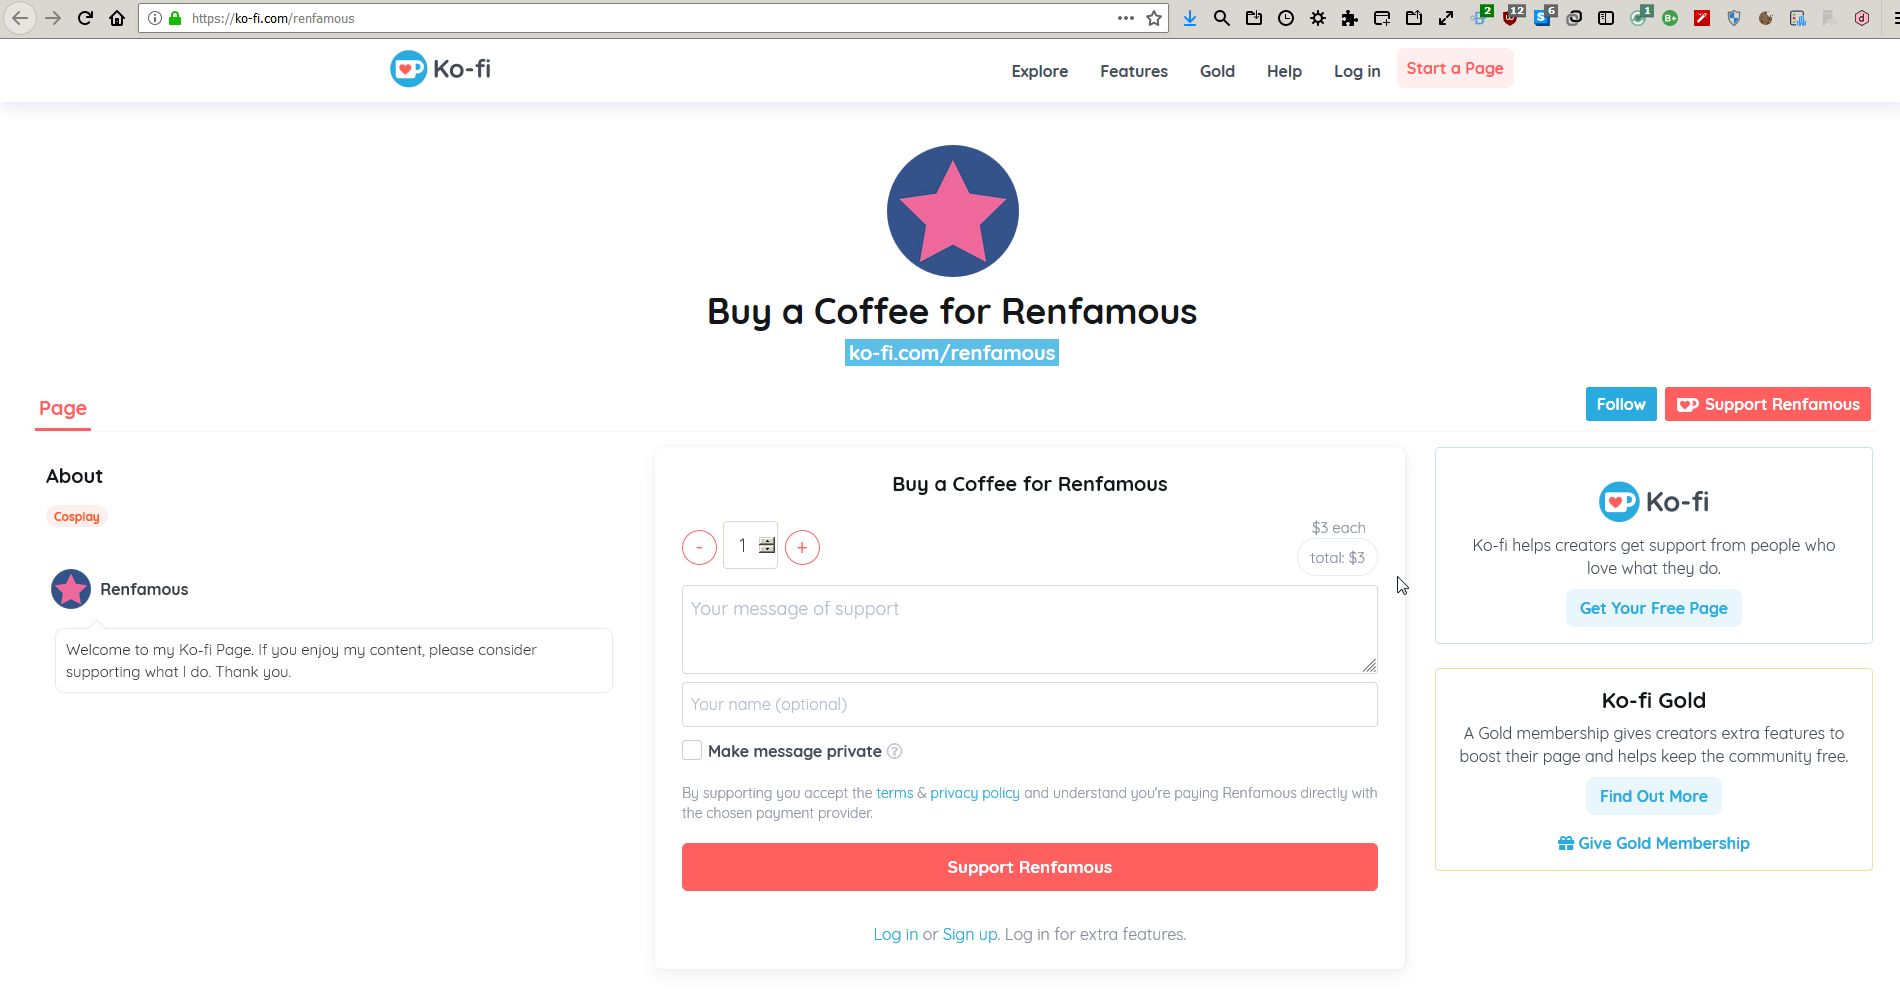Image resolution: width=1900 pixels, height=993 pixels.
Task: Click the cookie extension icon
Action: 1766,18
